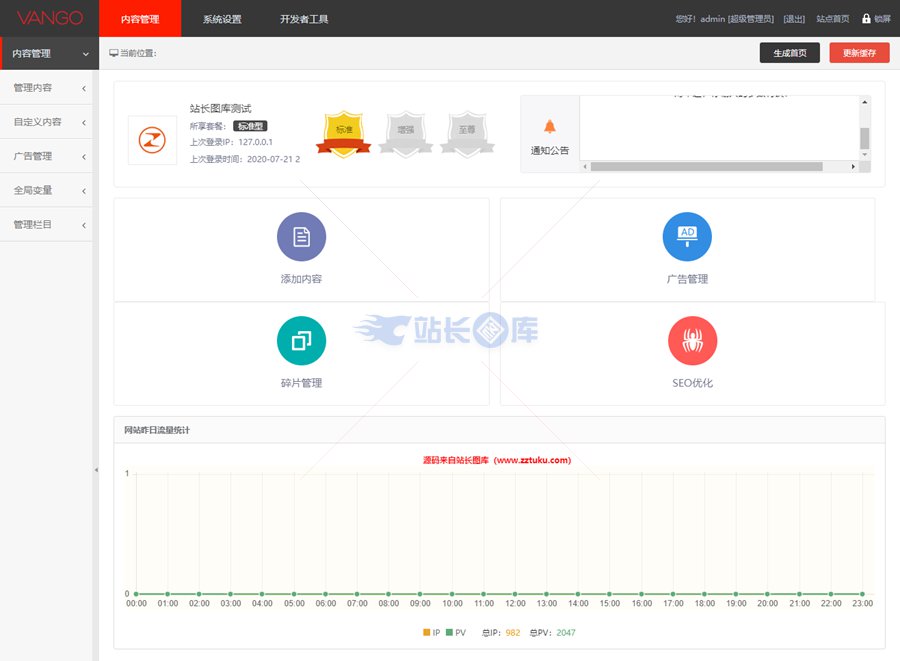The width and height of the screenshot is (900, 661).
Task: Click the gold 标准 badge
Action: (x=343, y=132)
